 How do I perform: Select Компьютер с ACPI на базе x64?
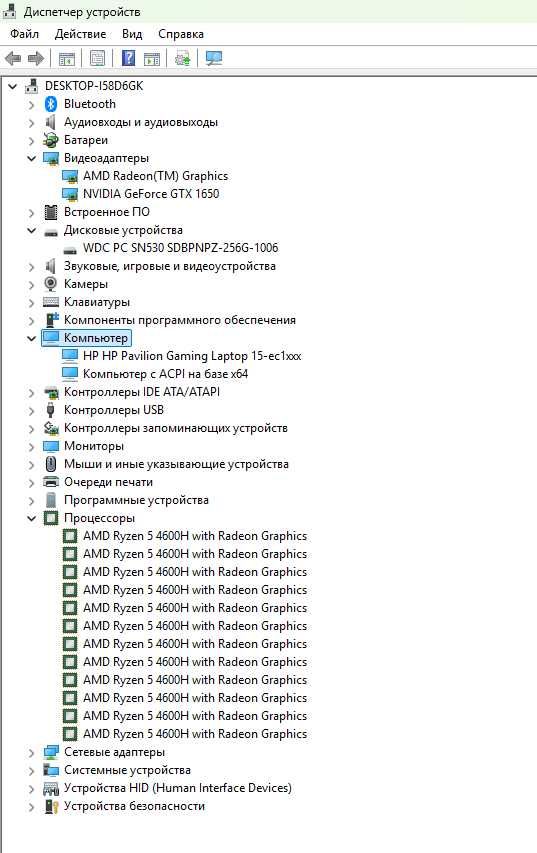(165, 374)
